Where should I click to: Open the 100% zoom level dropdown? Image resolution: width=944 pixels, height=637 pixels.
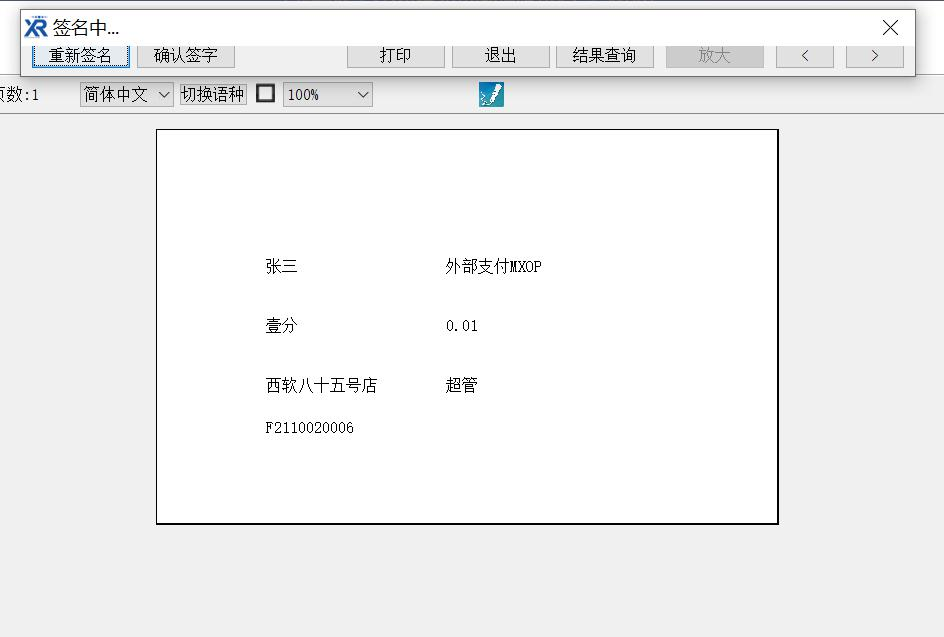pyautogui.click(x=328, y=95)
